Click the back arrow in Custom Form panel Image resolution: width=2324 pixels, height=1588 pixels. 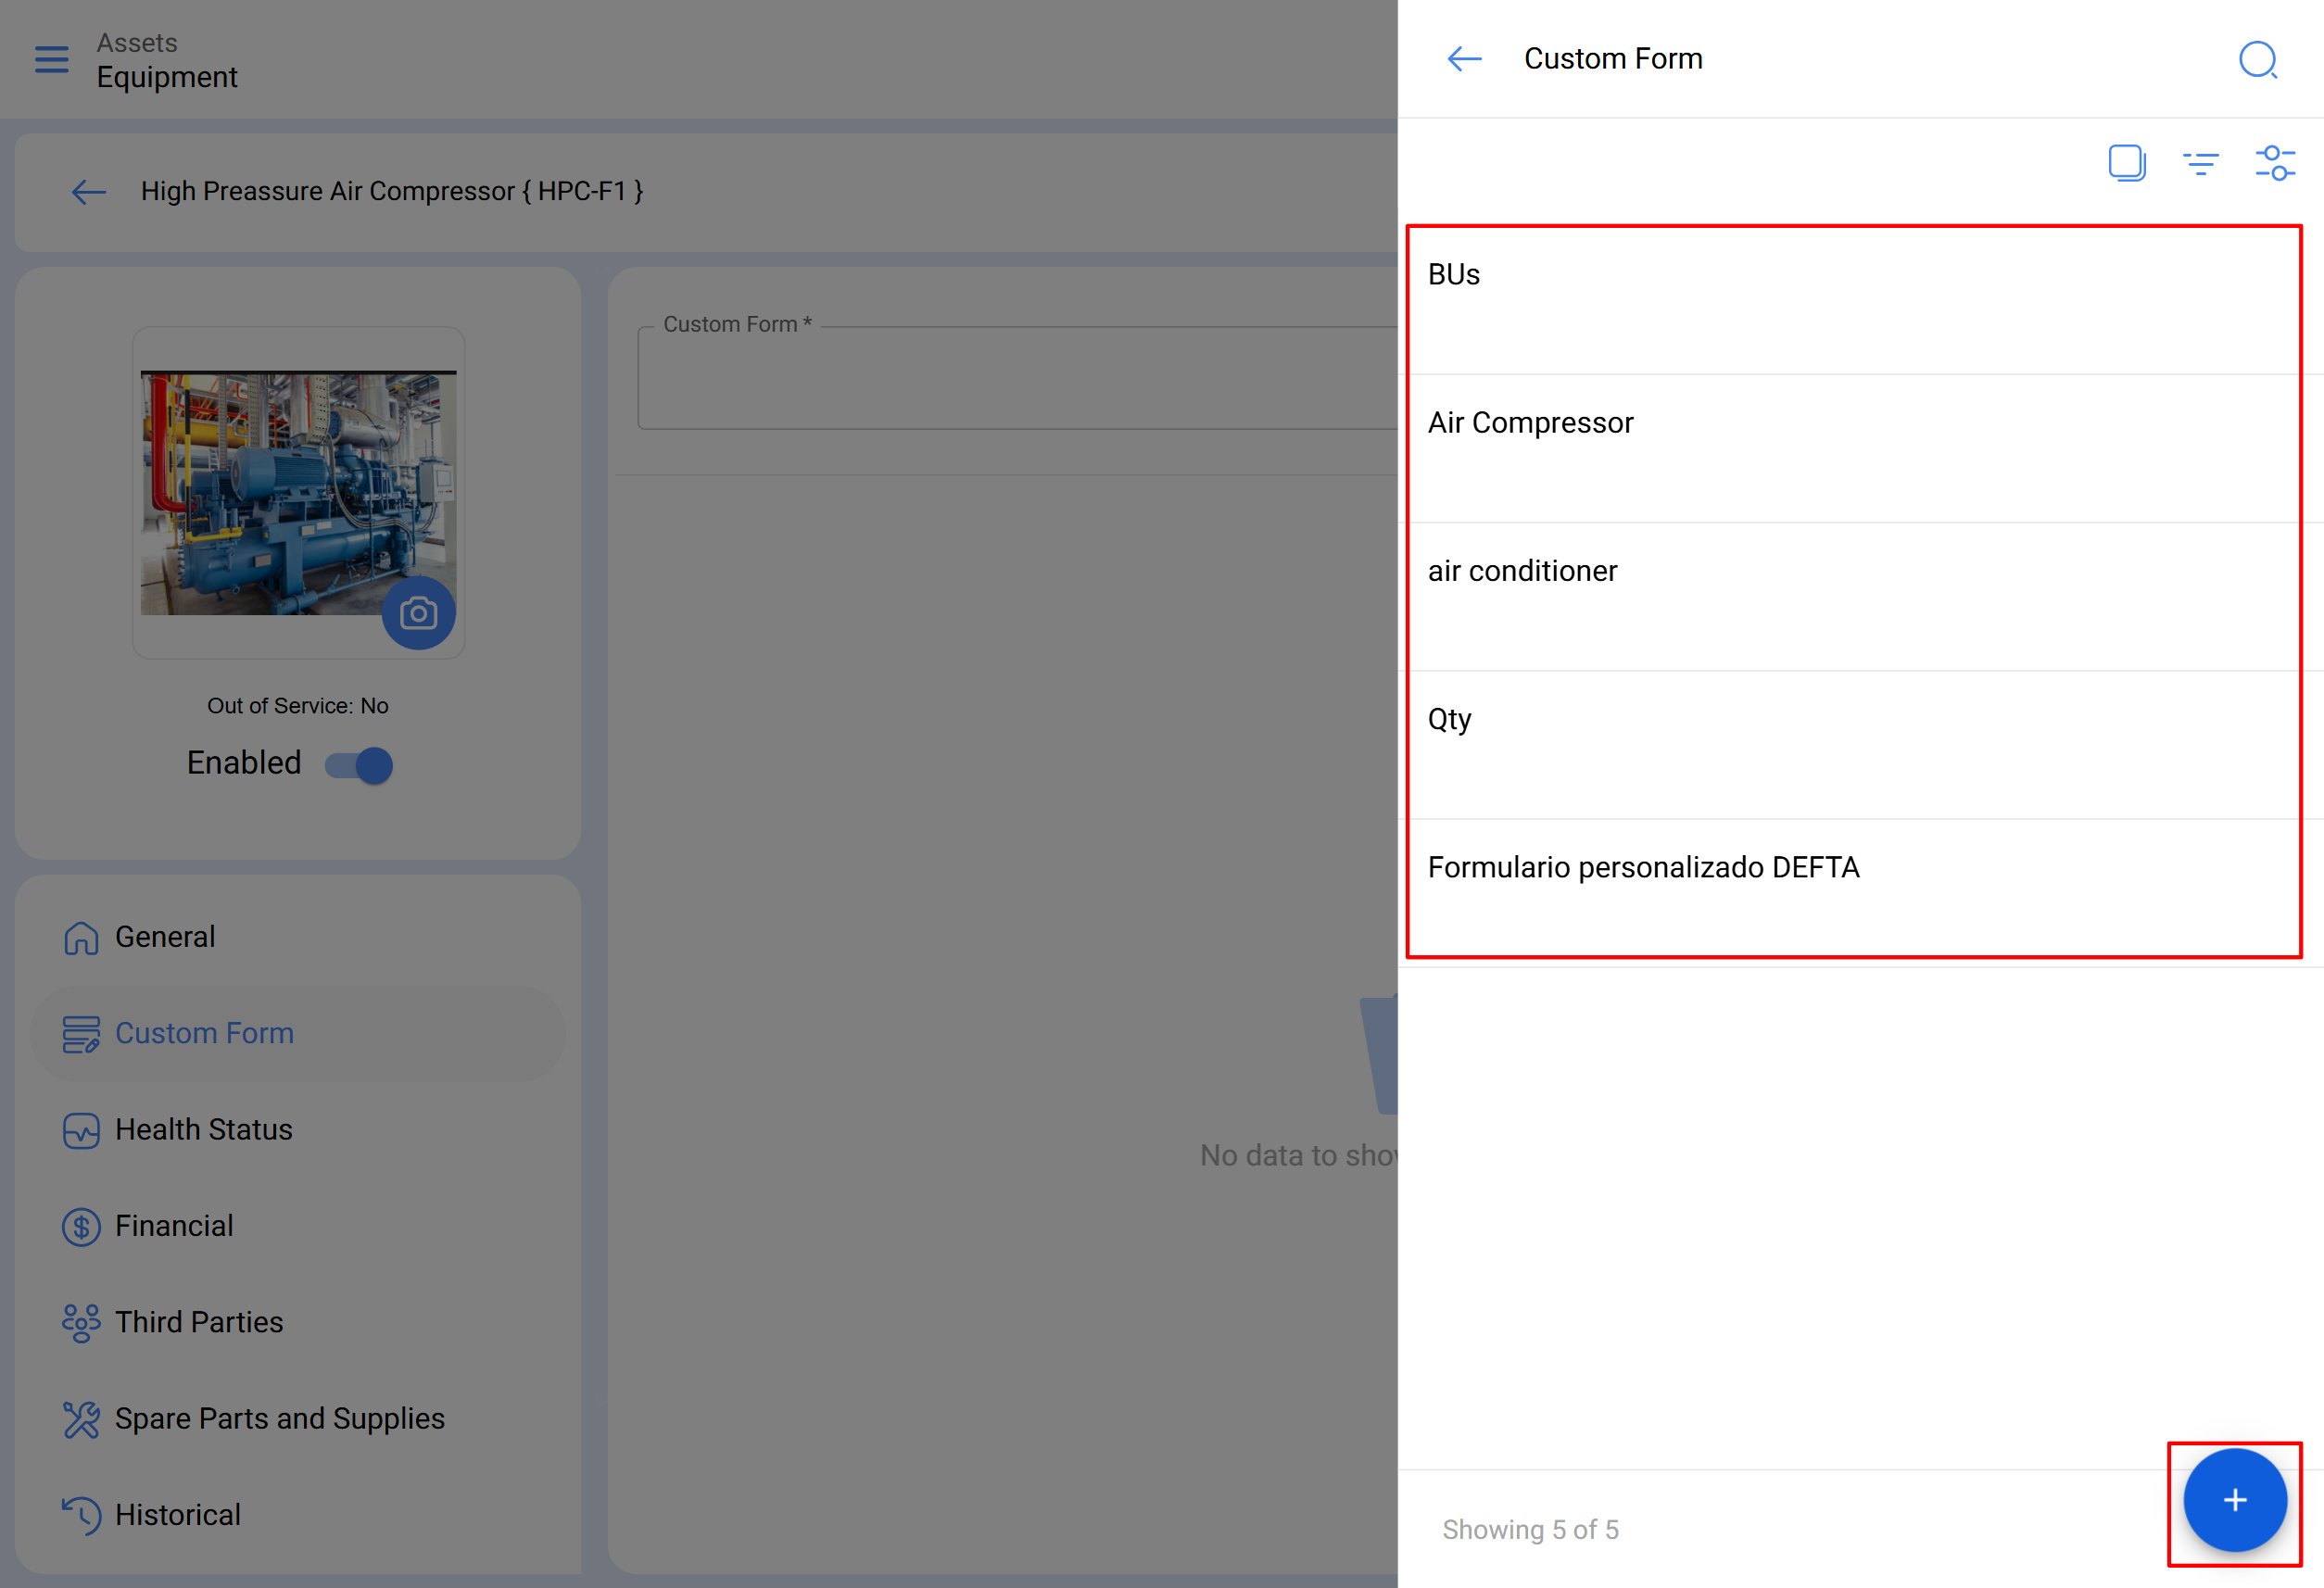tap(1464, 59)
